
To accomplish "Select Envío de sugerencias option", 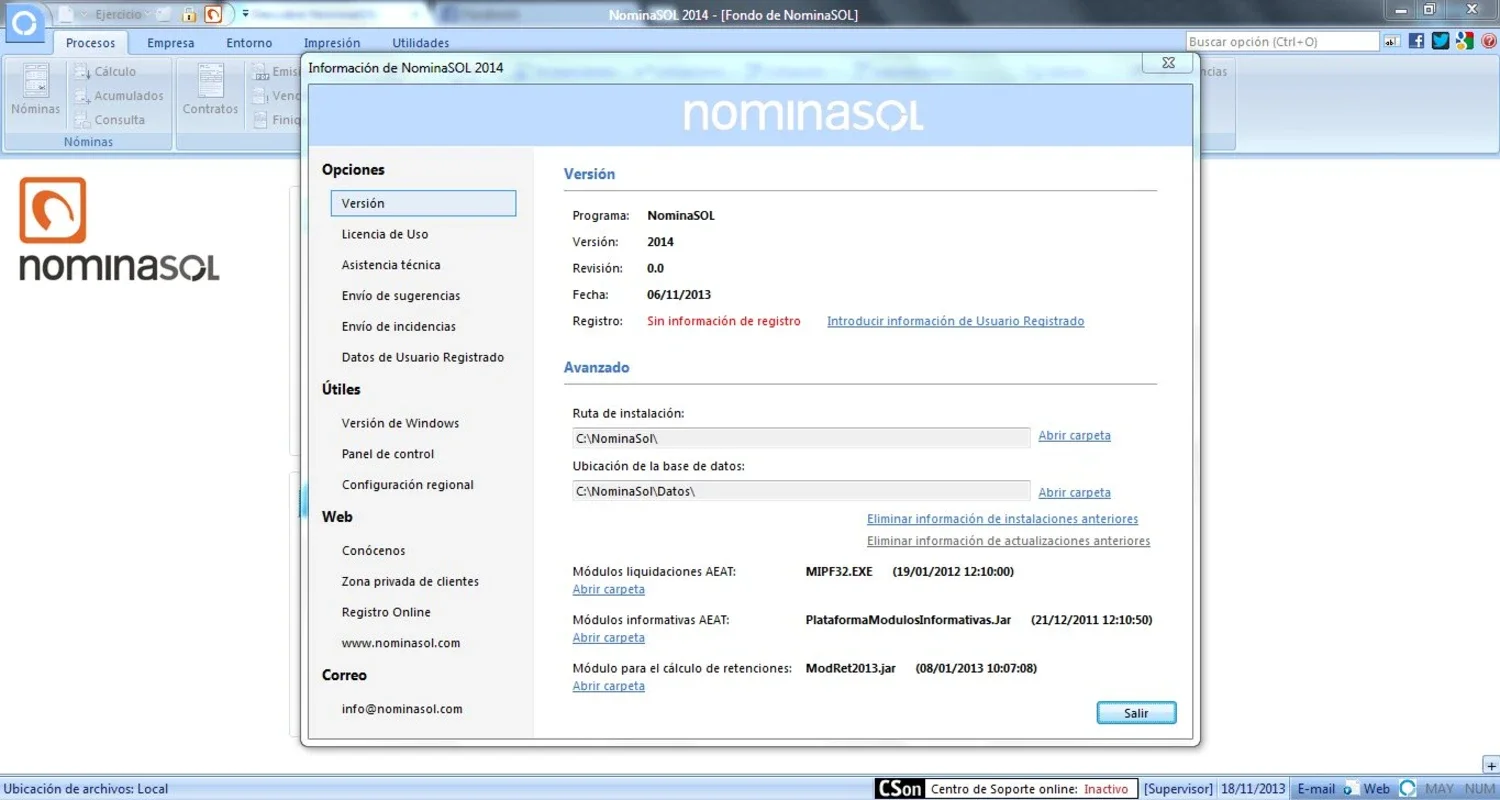I will (x=401, y=296).
